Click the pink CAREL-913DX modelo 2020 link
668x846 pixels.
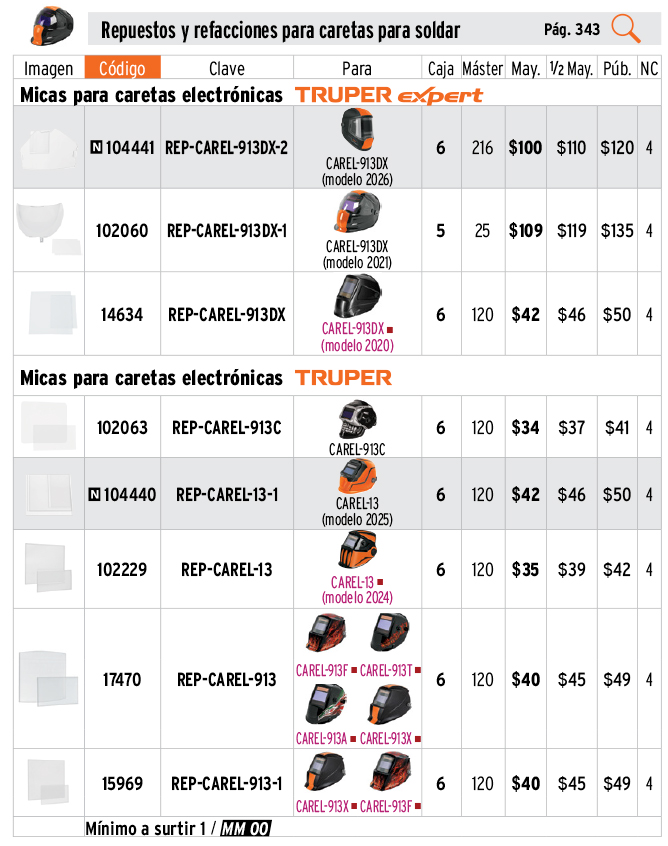coord(357,337)
